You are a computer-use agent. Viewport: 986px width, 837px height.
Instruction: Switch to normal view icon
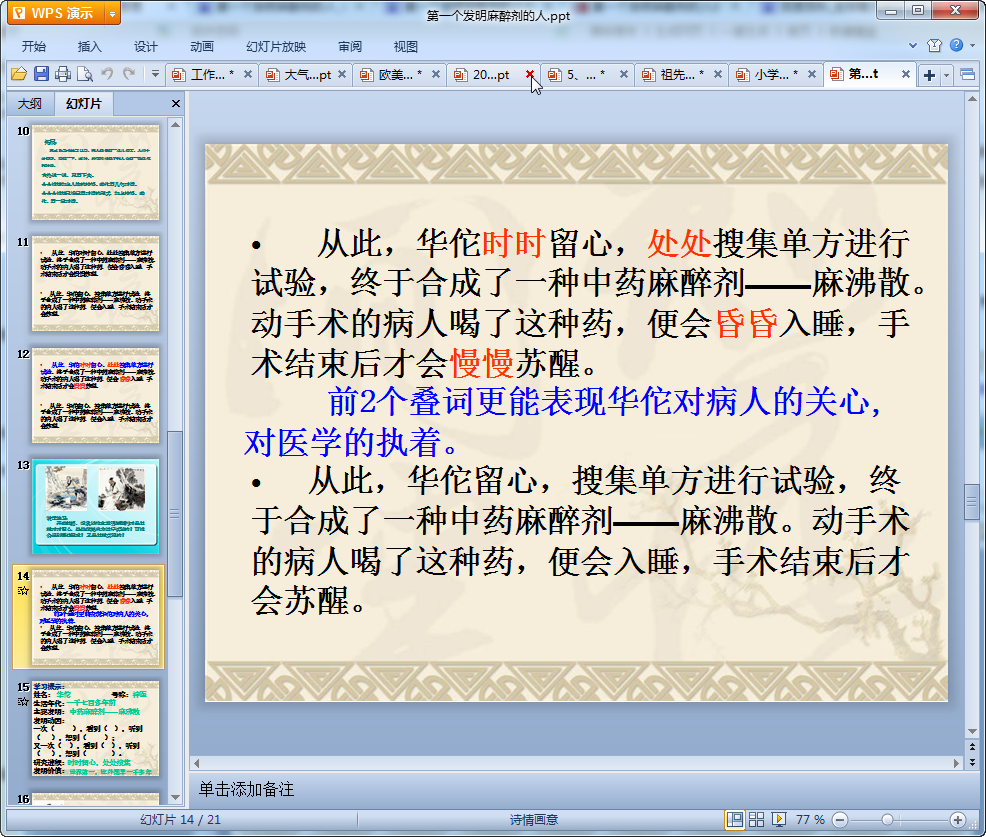pyautogui.click(x=734, y=819)
